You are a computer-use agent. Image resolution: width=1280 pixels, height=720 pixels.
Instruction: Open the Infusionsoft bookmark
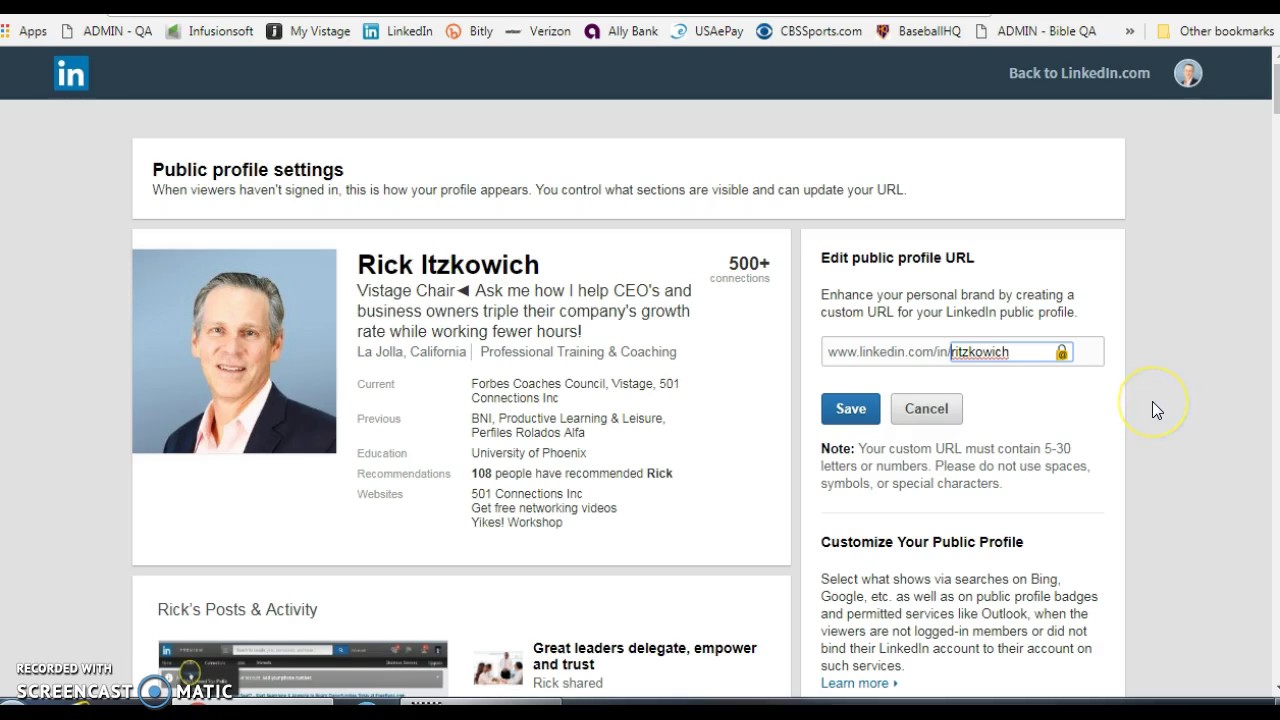(210, 31)
